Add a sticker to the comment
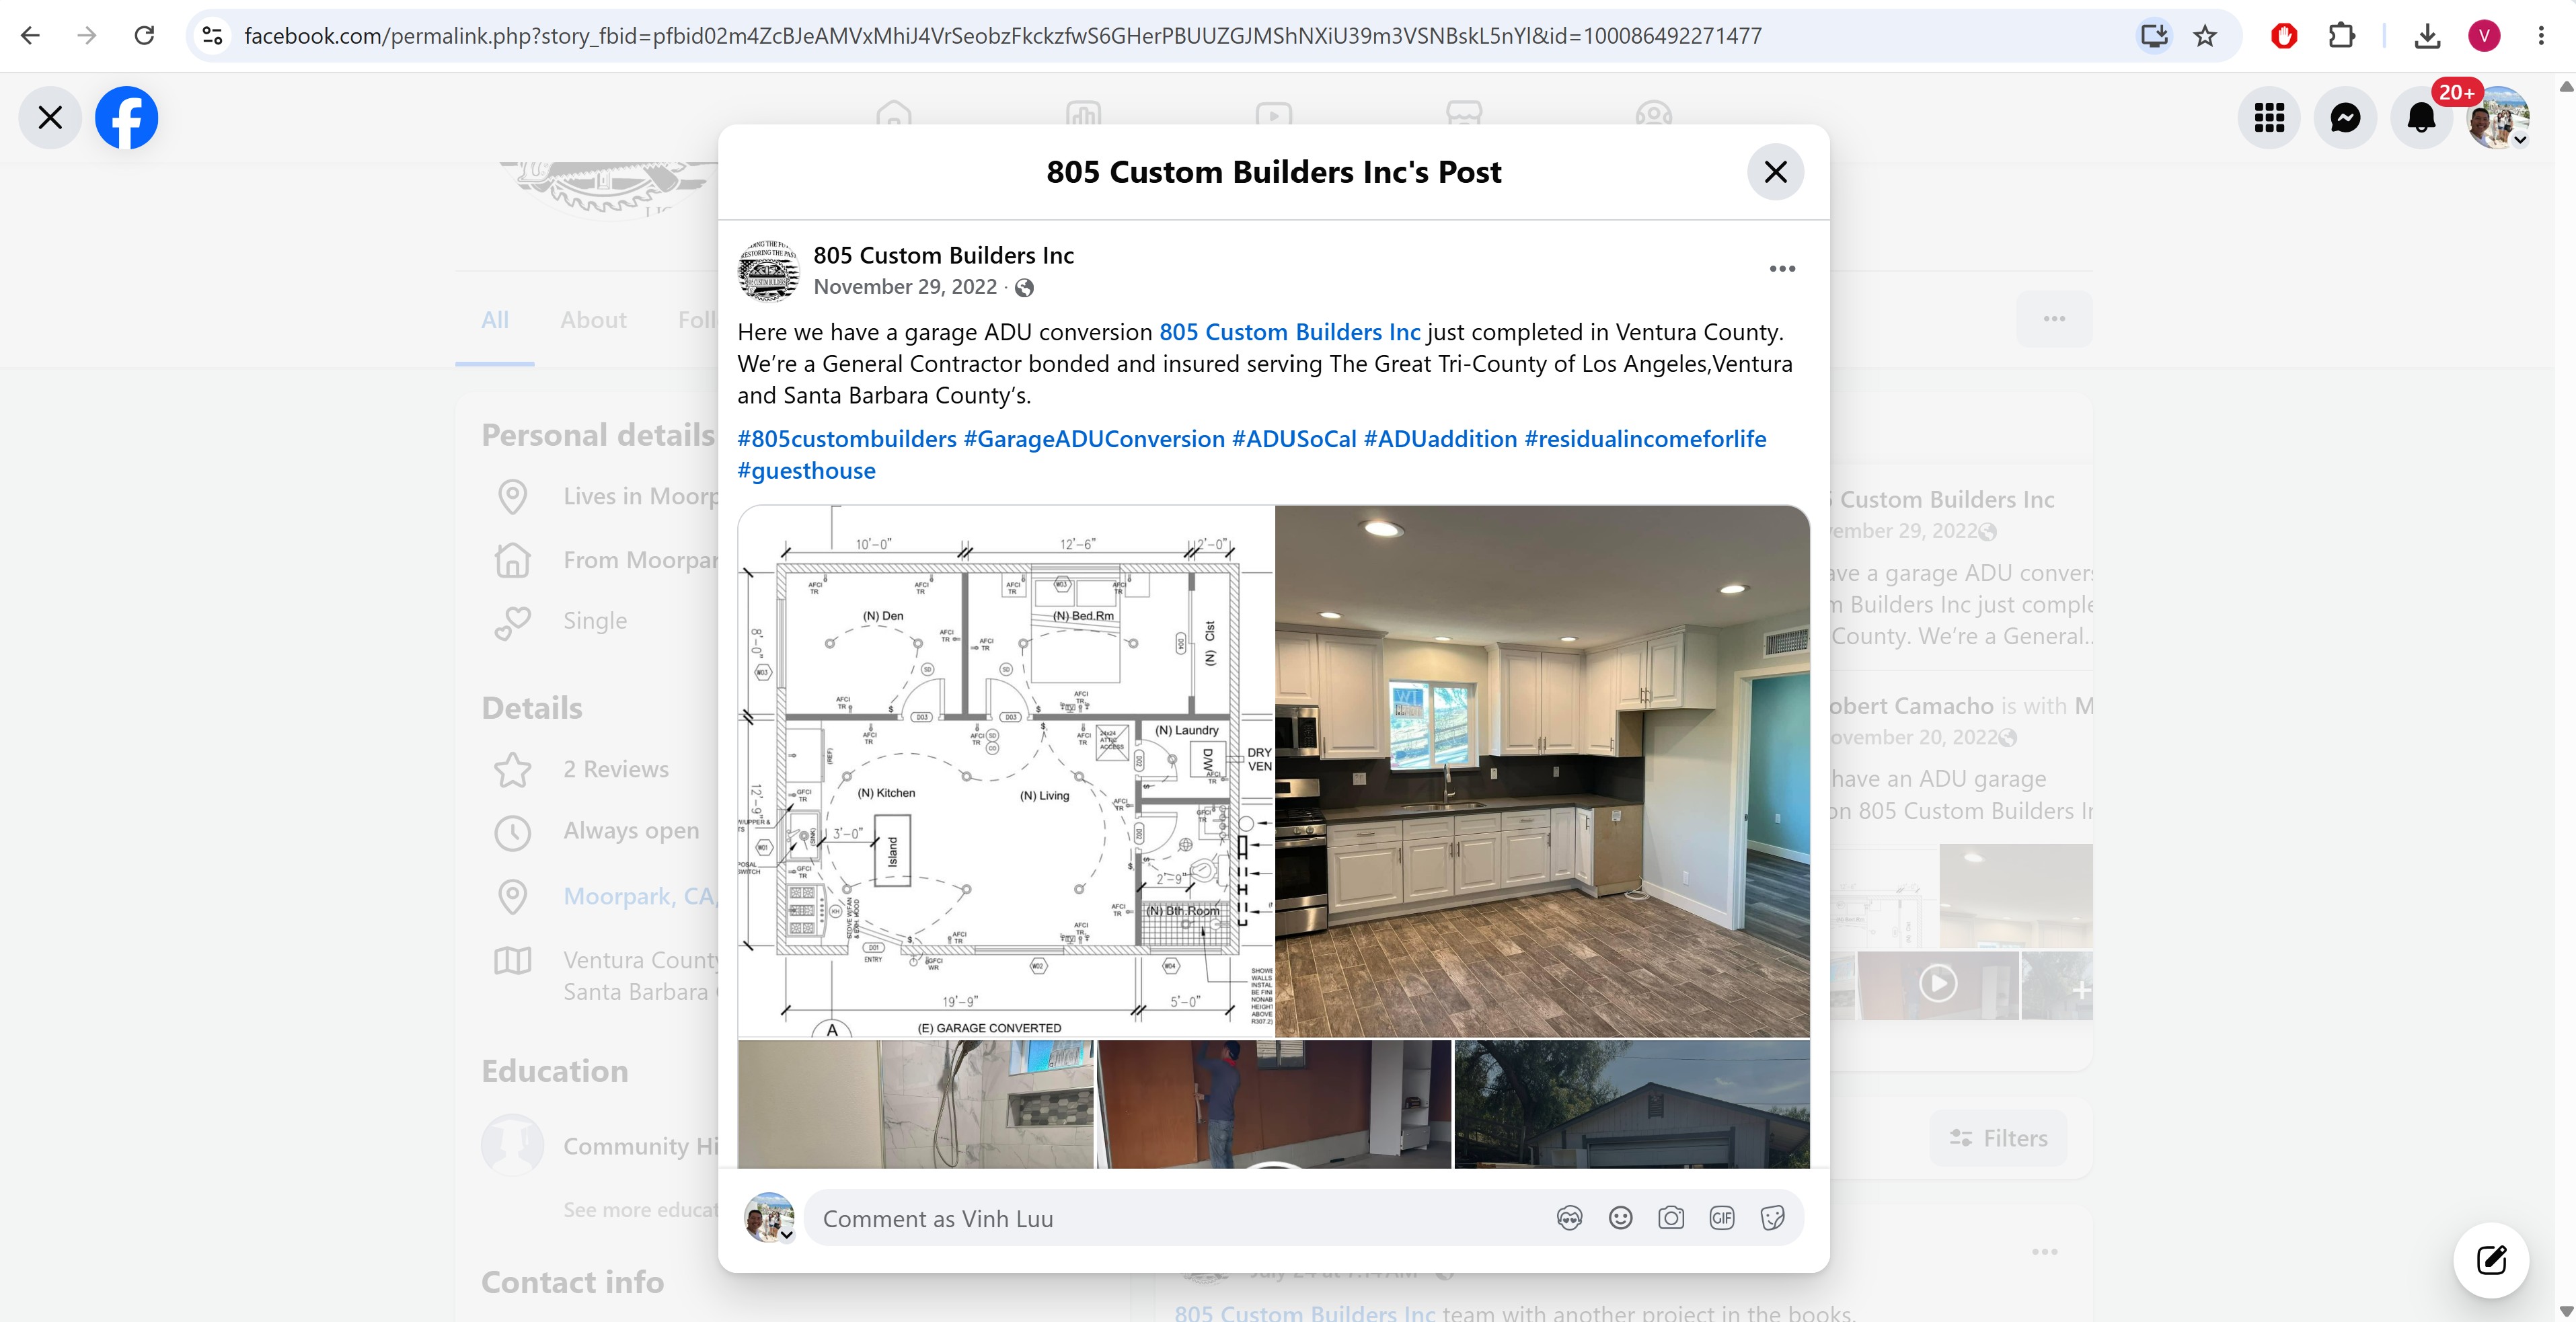Screen dimensions: 2576x1322 (1772, 1218)
